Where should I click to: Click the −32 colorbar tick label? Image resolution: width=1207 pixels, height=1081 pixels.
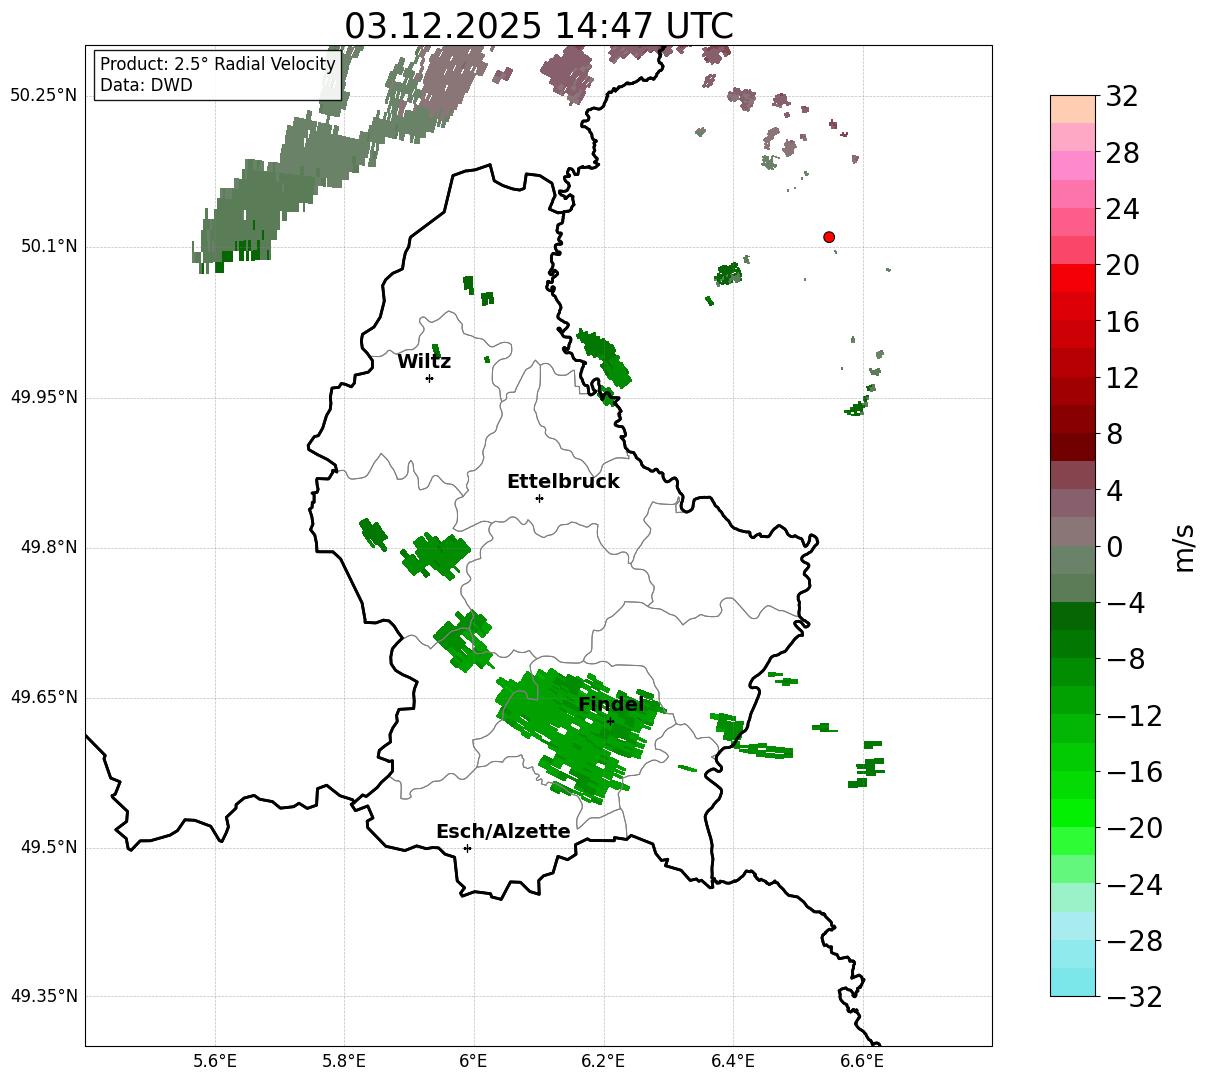point(1134,997)
